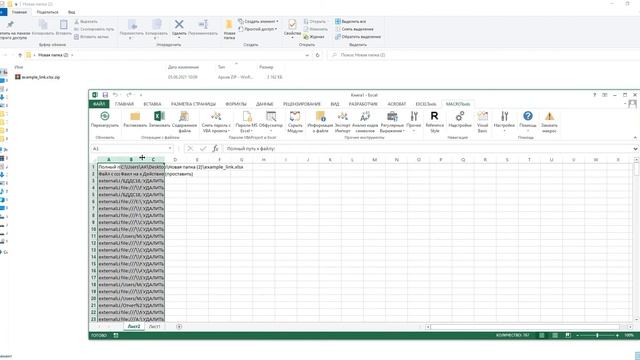Click zoom out minus in Excel status bar
The image size is (640, 360).
point(578,335)
